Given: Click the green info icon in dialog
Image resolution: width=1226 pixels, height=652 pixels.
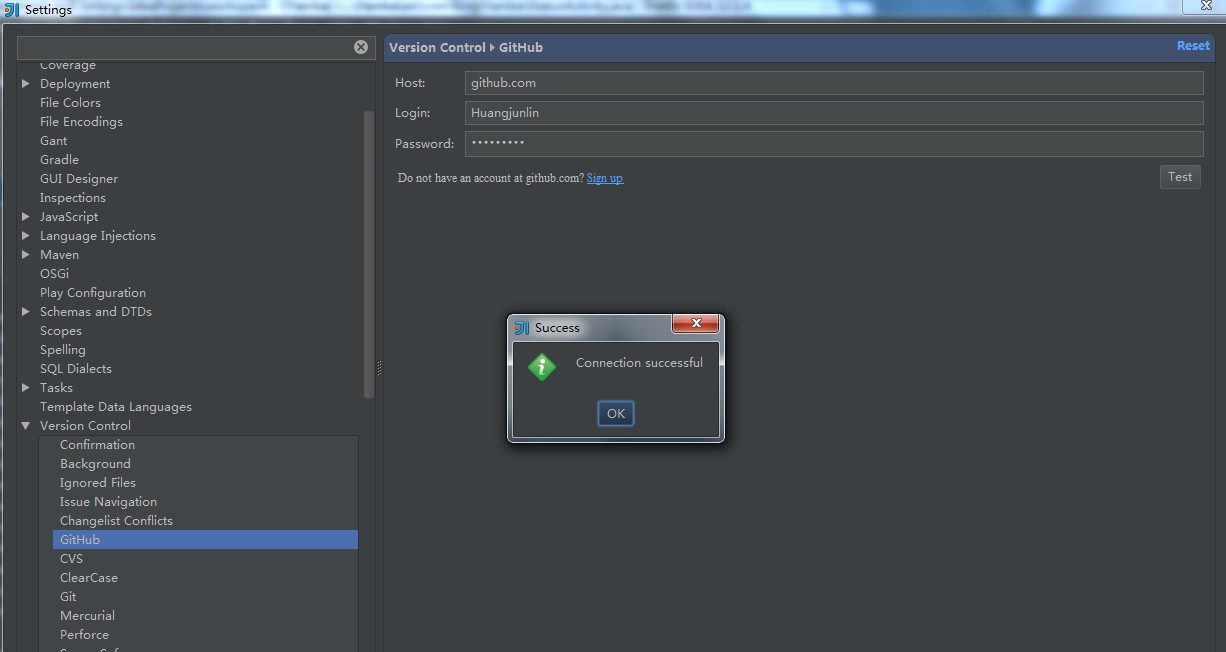Looking at the screenshot, I should pos(542,367).
